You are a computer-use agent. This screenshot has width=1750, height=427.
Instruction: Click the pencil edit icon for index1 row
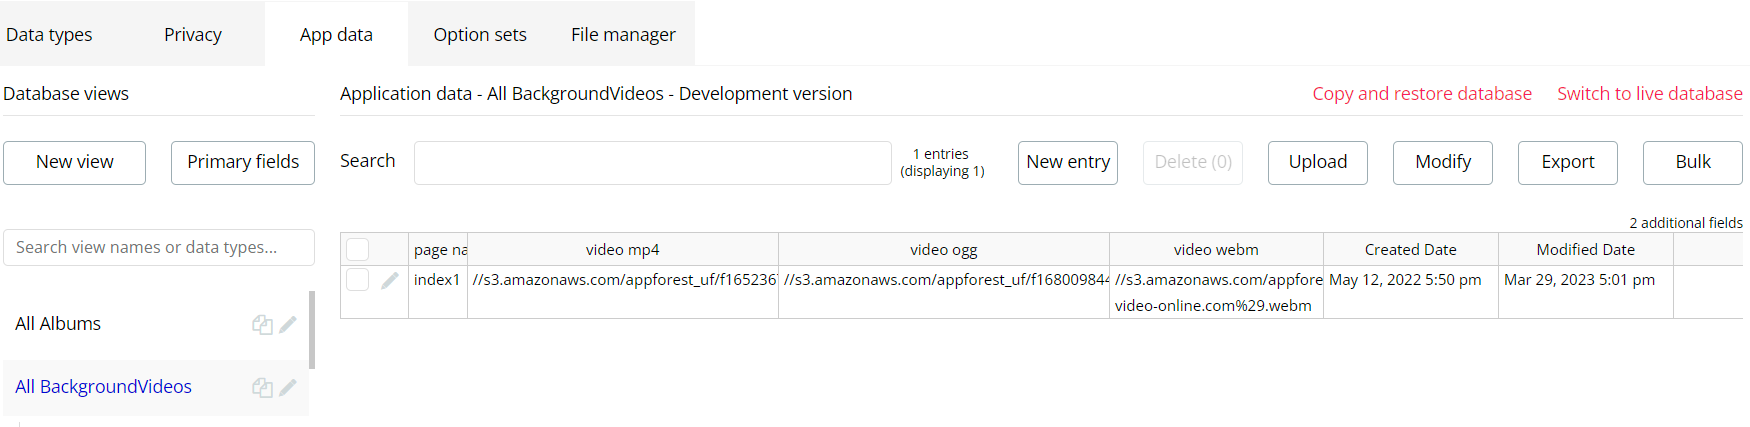point(390,281)
